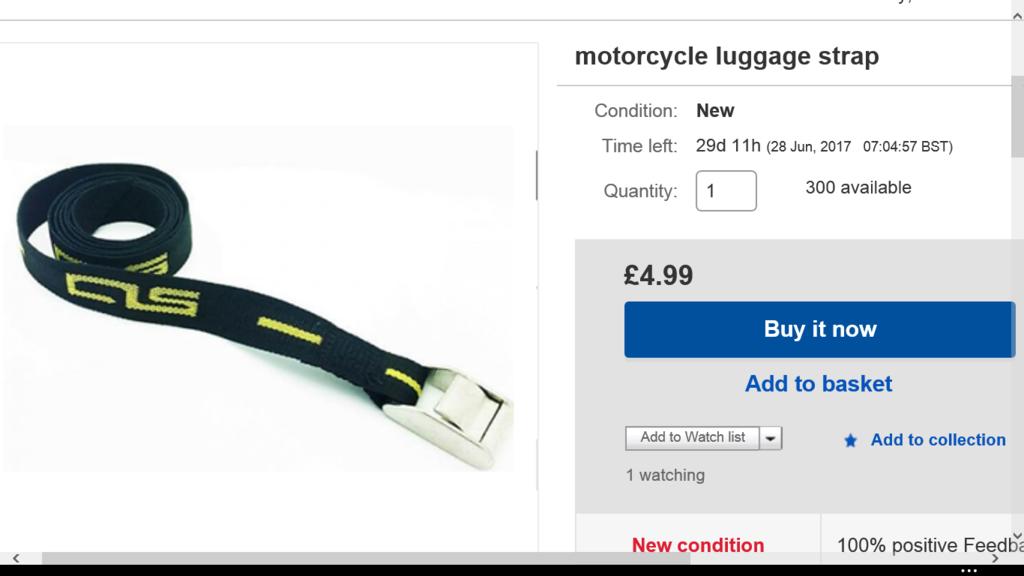Expand the Watch list dropdown arrow
The image size is (1024, 576).
[771, 438]
